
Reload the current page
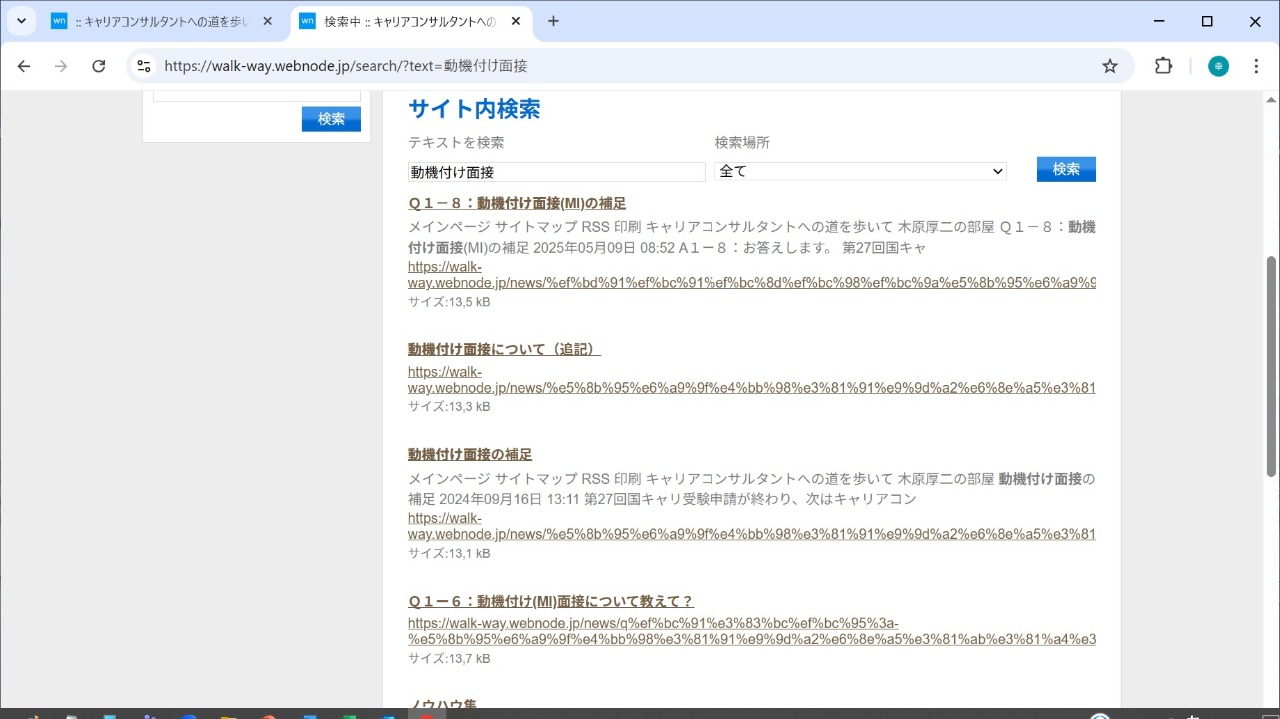[98, 66]
